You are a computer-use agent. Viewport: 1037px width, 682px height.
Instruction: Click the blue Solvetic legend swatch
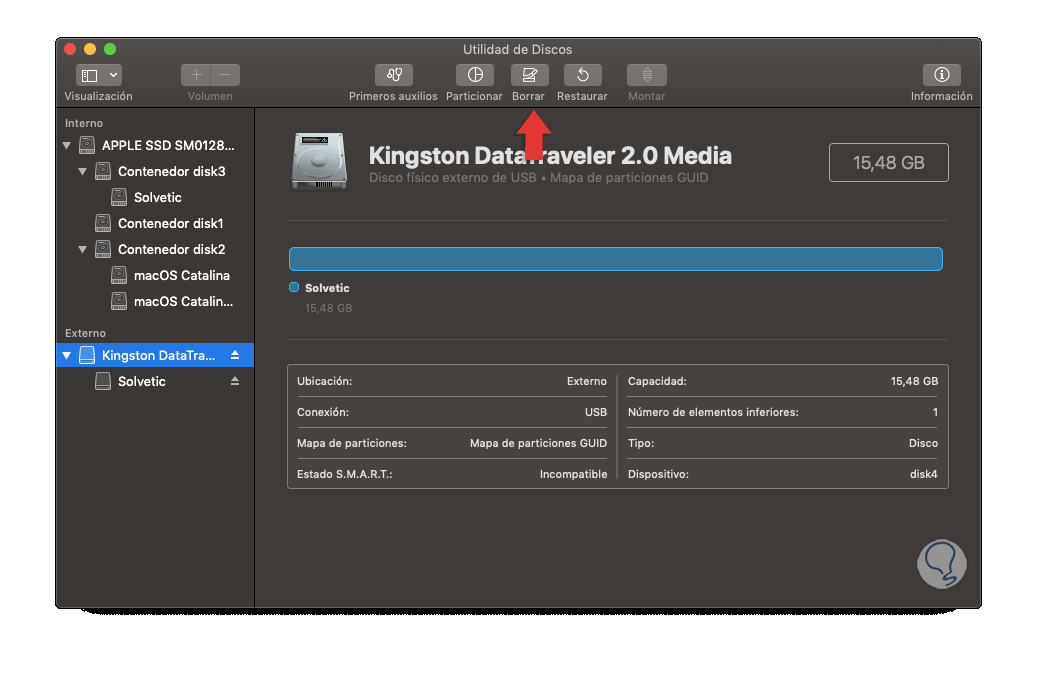(x=294, y=287)
